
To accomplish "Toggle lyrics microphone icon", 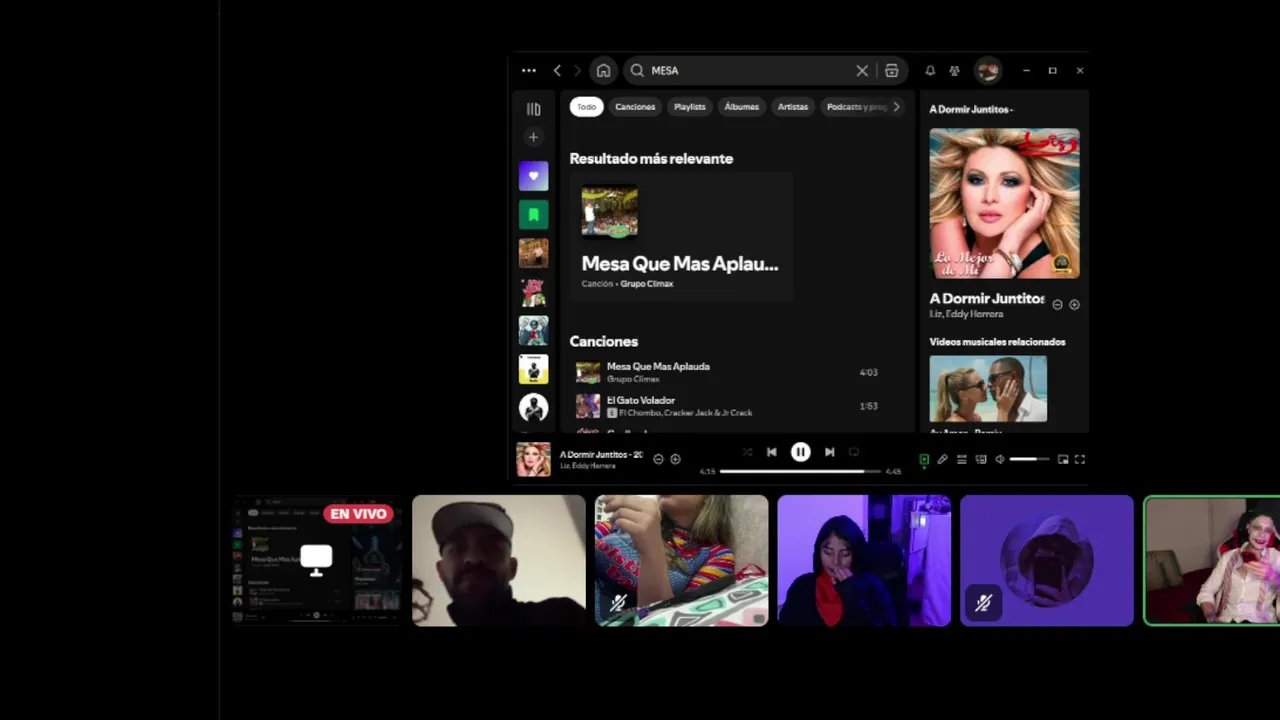I will [942, 459].
